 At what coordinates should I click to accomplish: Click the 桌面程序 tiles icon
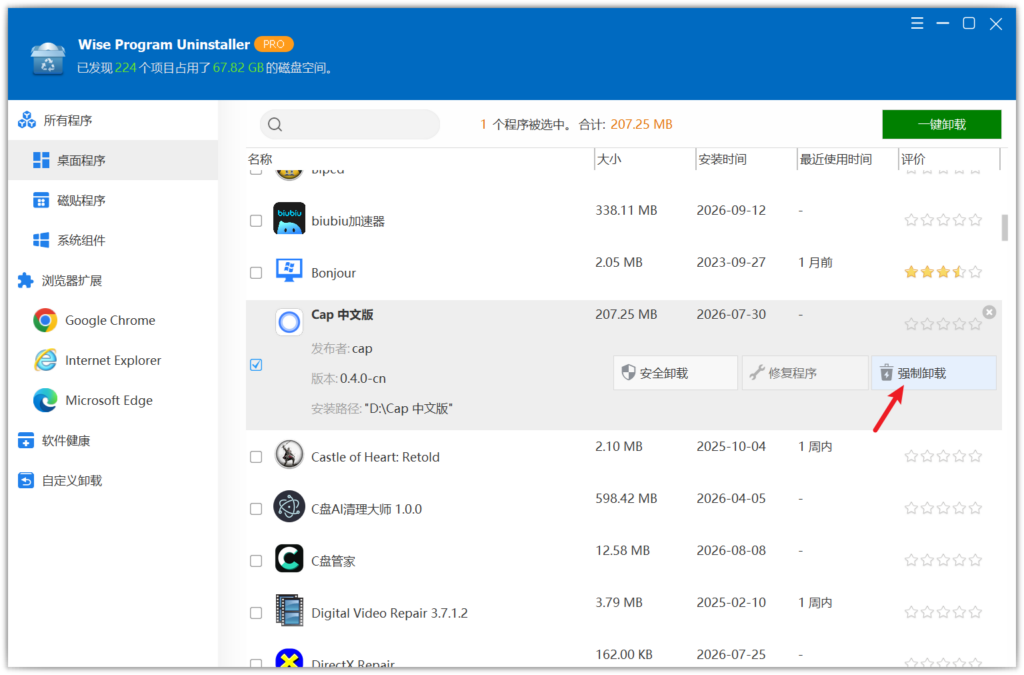point(40,160)
